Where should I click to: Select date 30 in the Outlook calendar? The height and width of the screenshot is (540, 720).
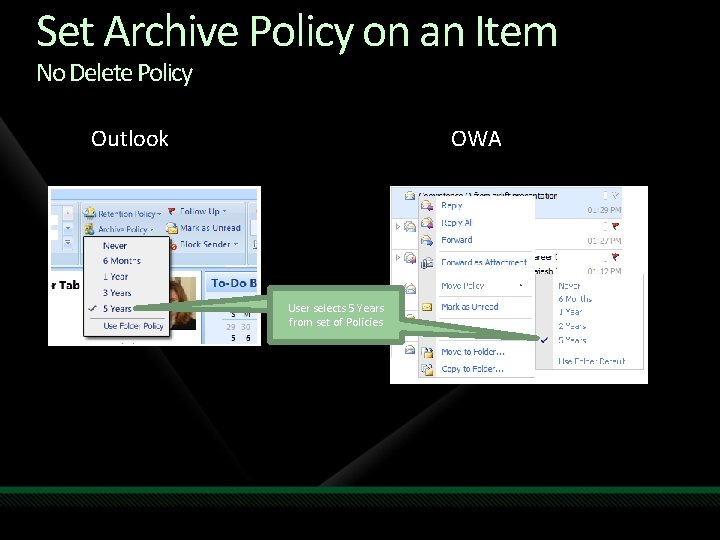click(x=246, y=327)
